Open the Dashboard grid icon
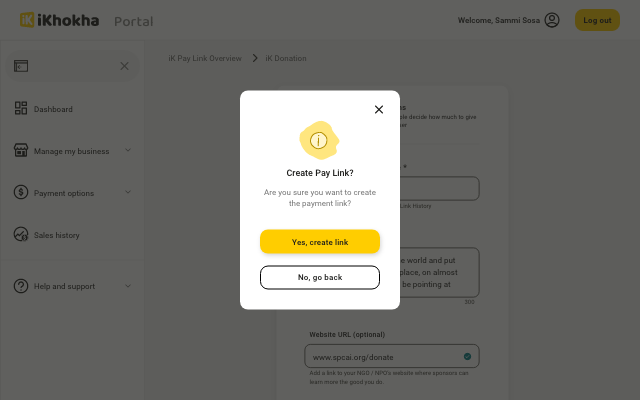640x400 pixels. click(21, 109)
